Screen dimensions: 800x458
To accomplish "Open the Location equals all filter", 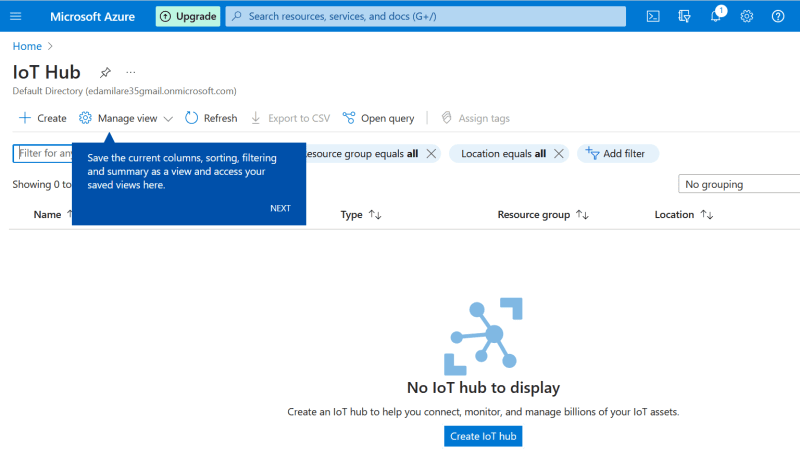I will 503,154.
